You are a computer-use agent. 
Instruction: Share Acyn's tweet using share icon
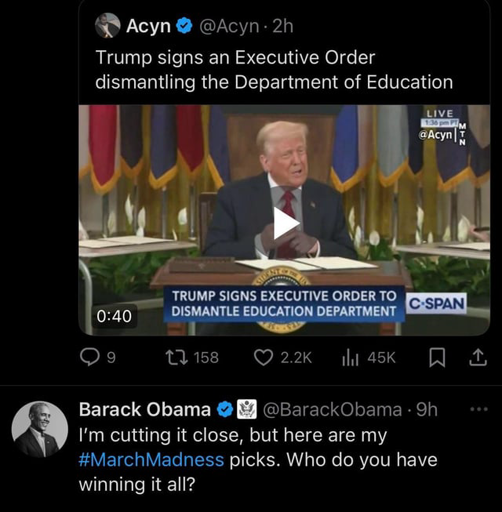click(478, 357)
